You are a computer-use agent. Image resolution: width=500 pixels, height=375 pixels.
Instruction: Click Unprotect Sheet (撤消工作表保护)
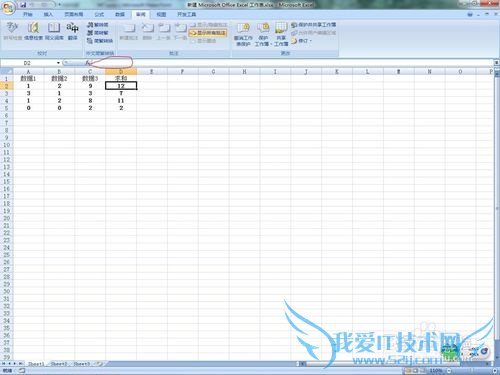[243, 34]
